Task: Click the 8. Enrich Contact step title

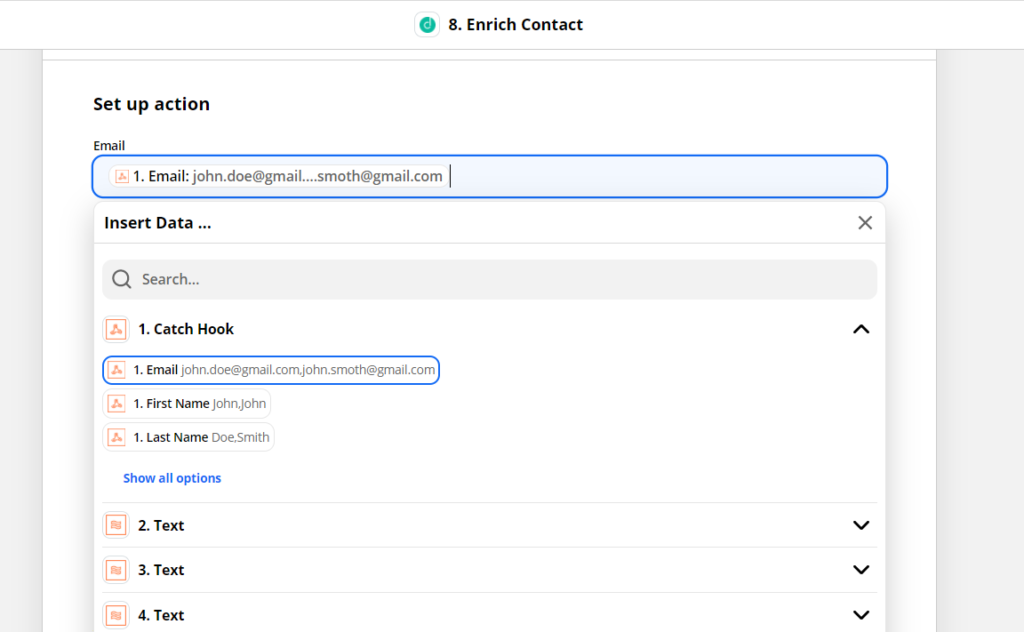Action: tap(515, 25)
